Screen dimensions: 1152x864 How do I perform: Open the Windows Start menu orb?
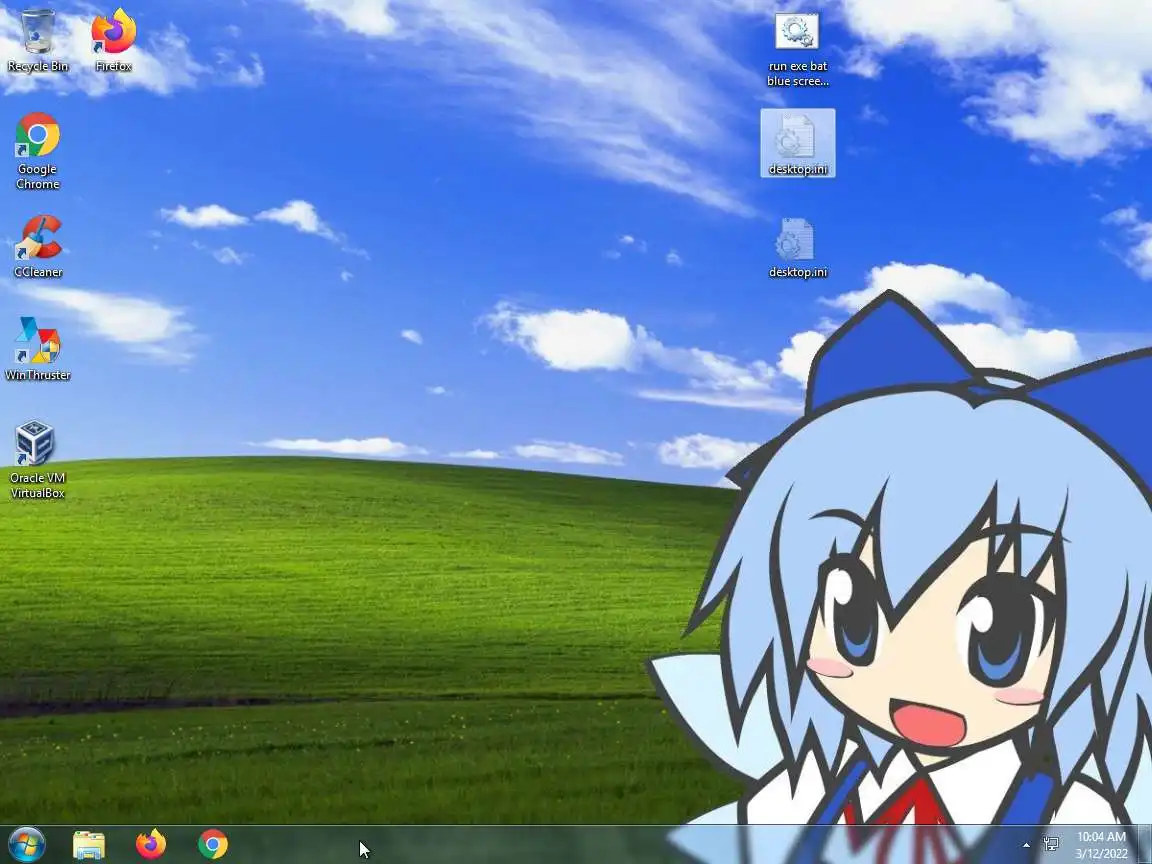click(26, 844)
